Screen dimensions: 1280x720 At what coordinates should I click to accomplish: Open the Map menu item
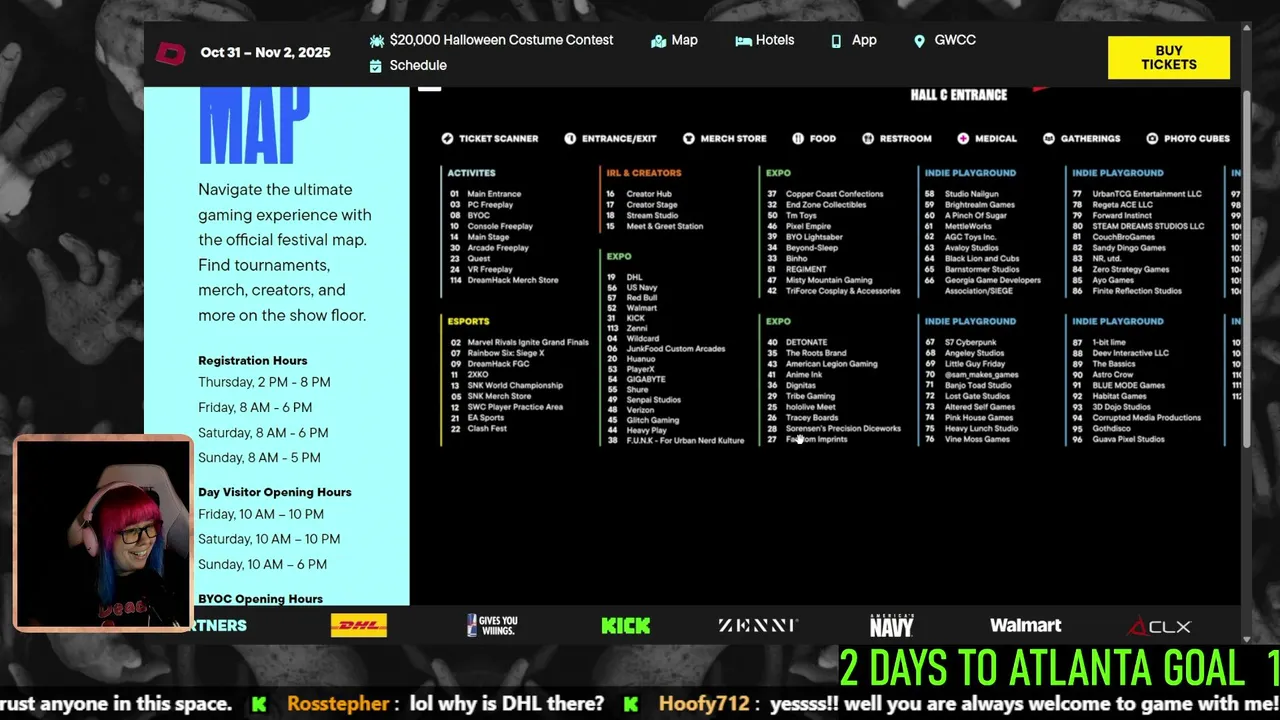coord(685,41)
